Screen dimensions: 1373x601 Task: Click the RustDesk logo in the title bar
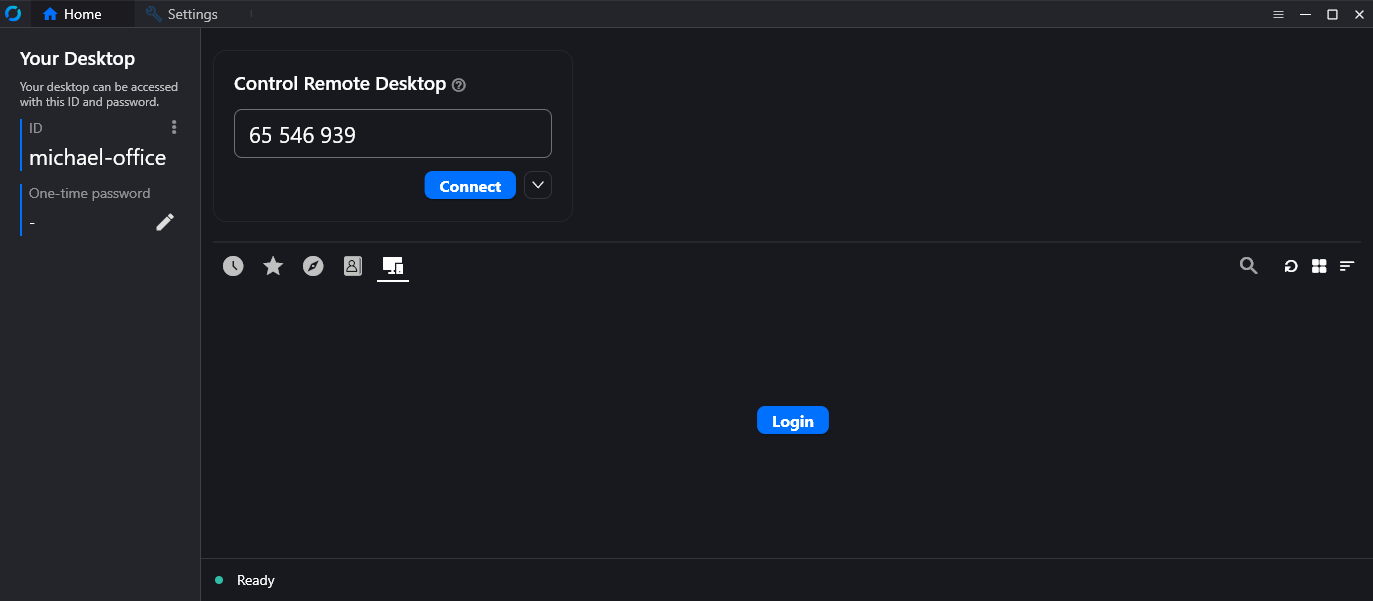tap(14, 14)
